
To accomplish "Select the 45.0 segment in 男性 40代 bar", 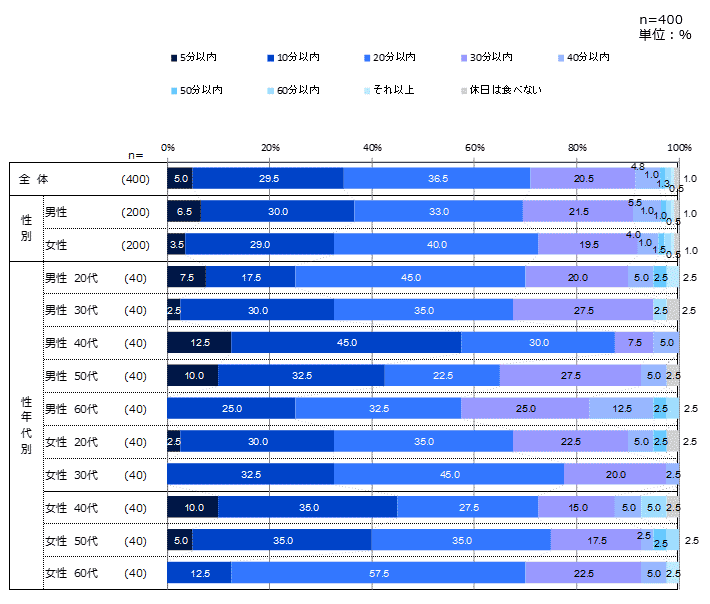I will [x=346, y=343].
